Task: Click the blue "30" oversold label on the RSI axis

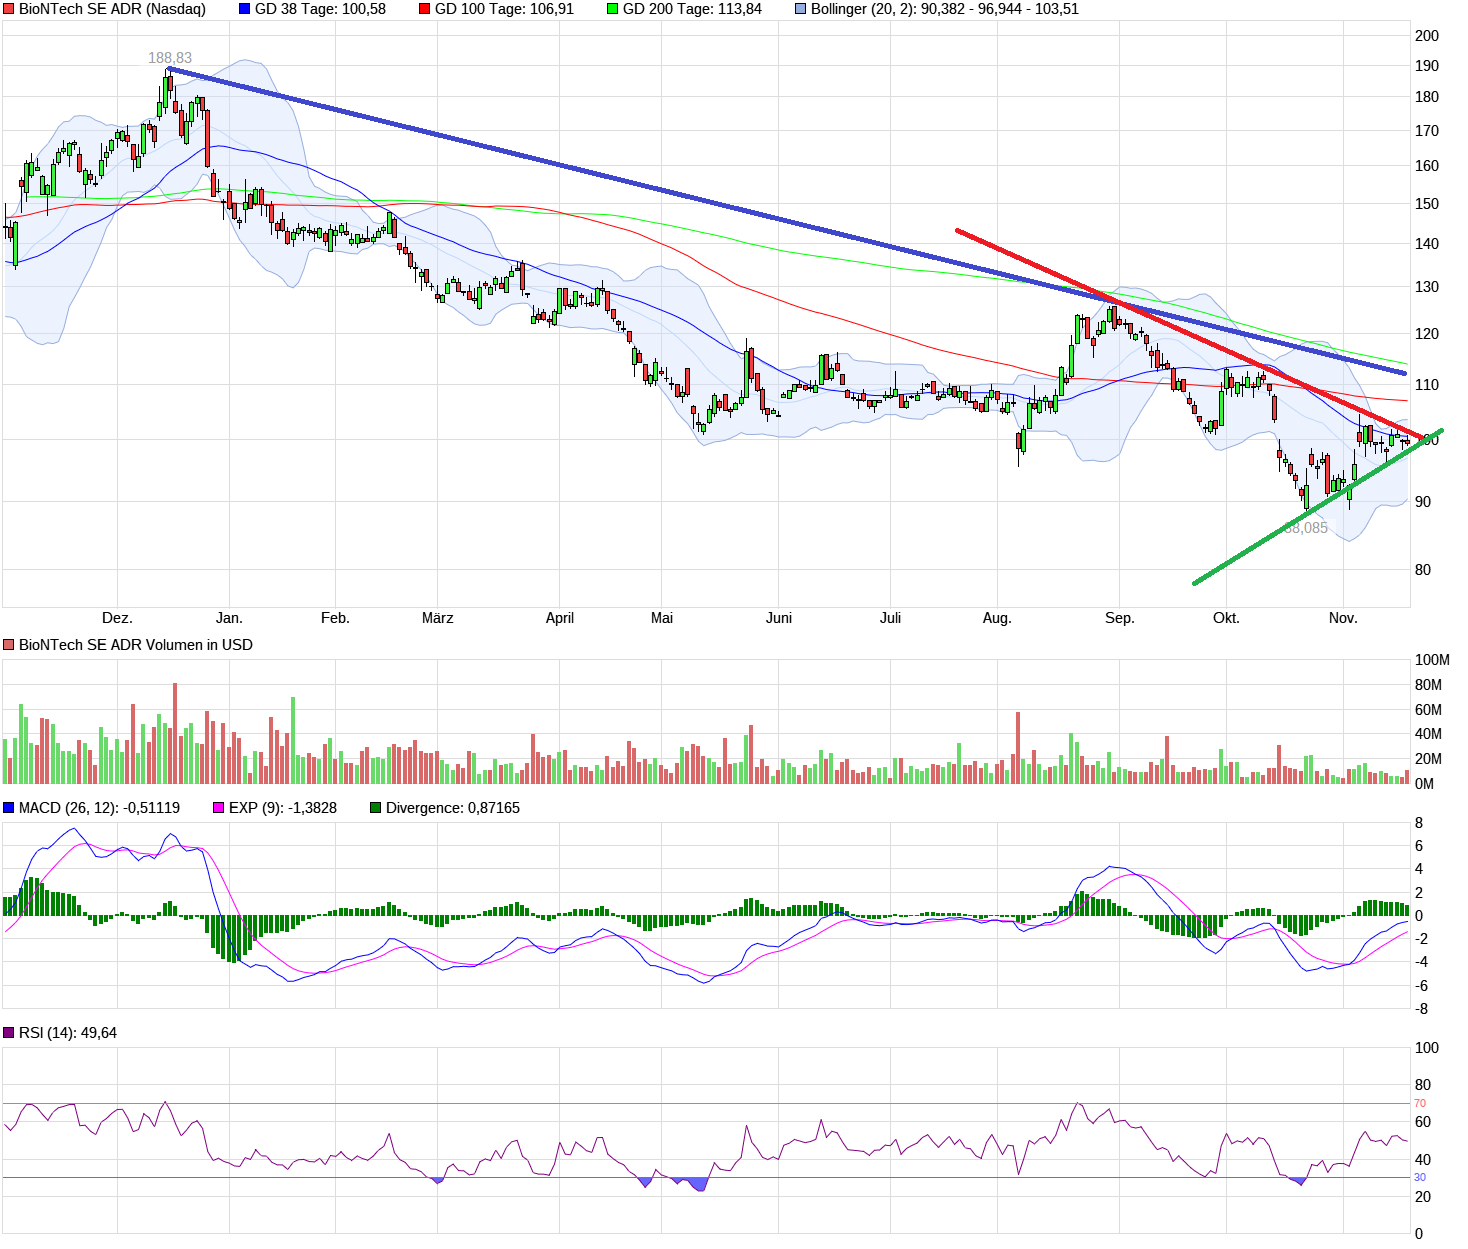Action: (x=1420, y=1177)
